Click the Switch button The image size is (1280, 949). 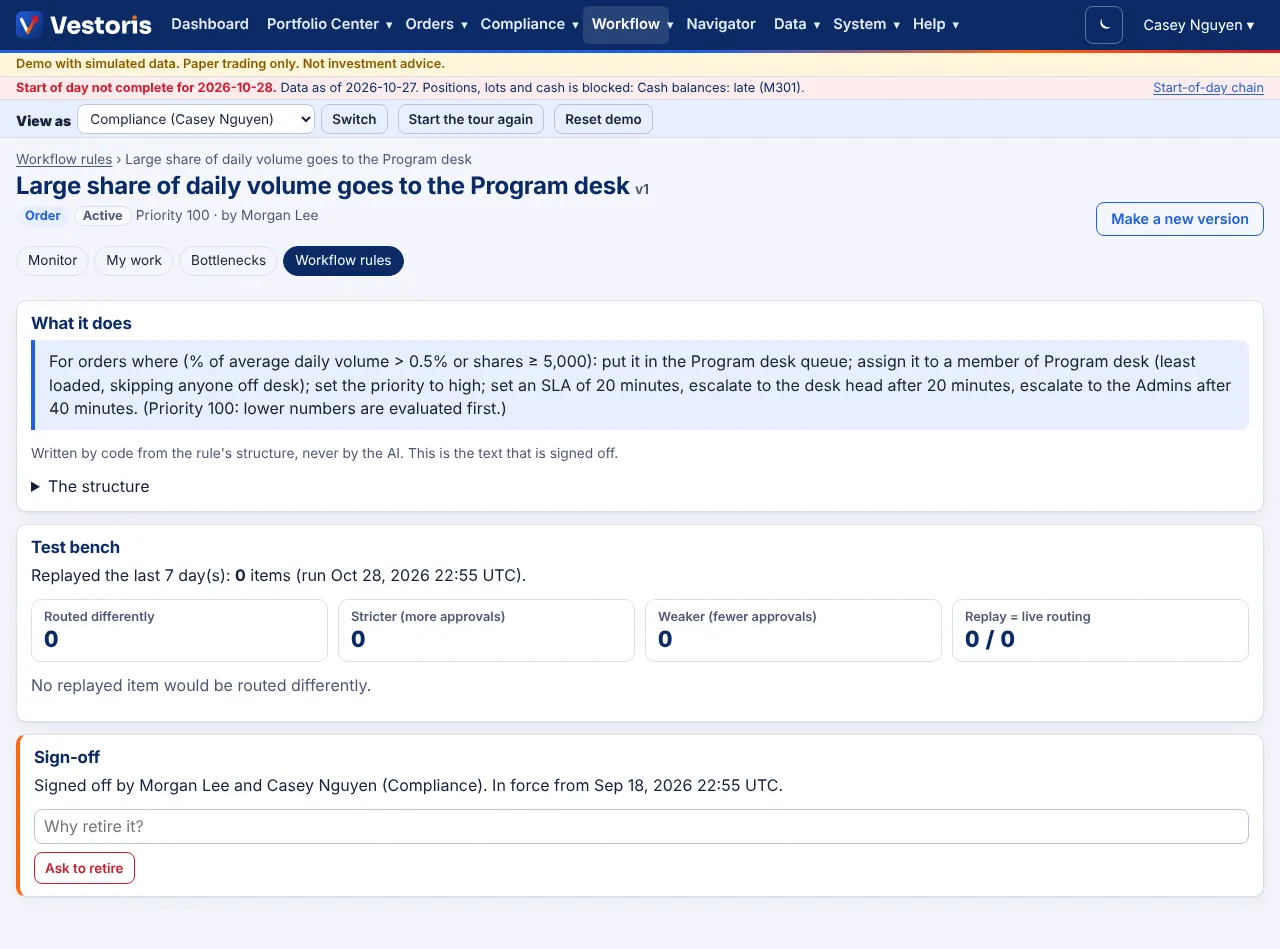tap(354, 119)
